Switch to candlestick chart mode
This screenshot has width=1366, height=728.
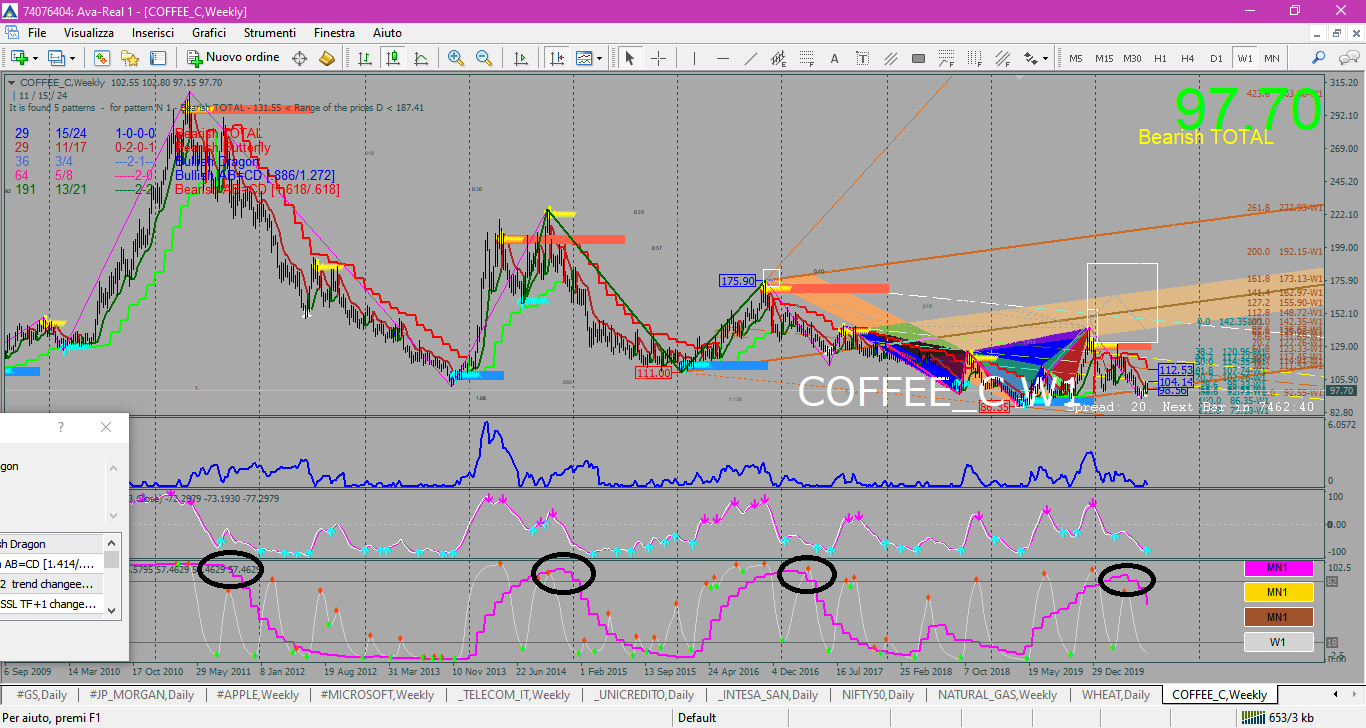tap(394, 58)
